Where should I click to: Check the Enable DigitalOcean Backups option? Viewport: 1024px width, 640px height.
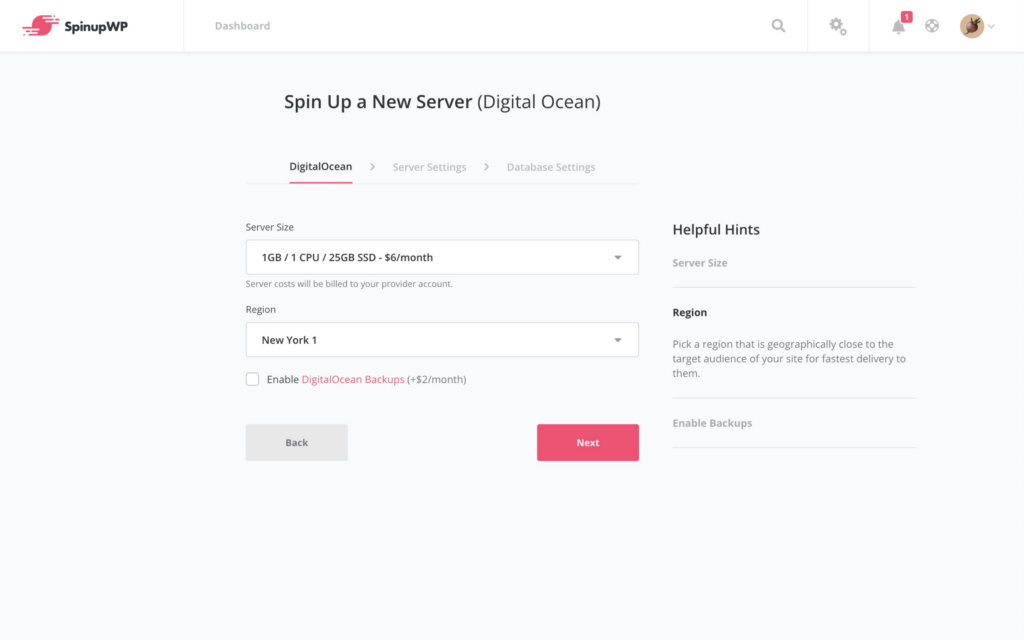(252, 379)
